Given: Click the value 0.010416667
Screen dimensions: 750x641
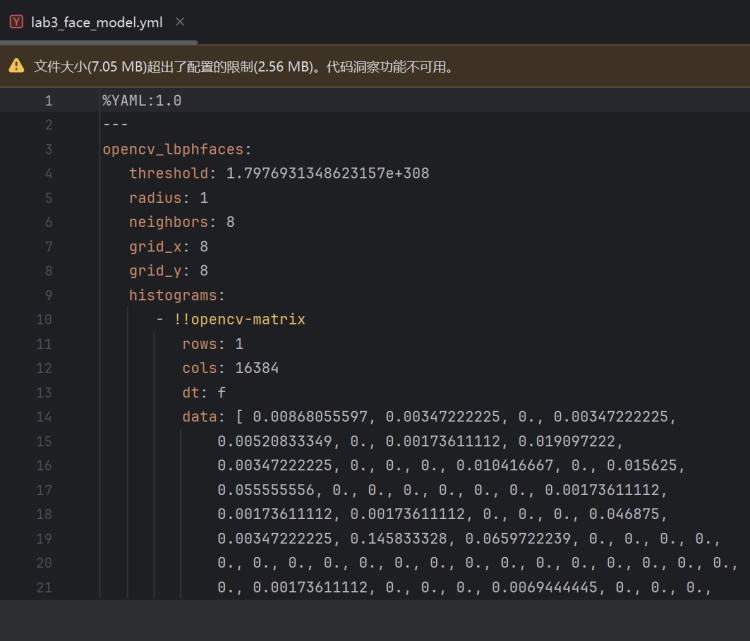Looking at the screenshot, I should [505, 465].
